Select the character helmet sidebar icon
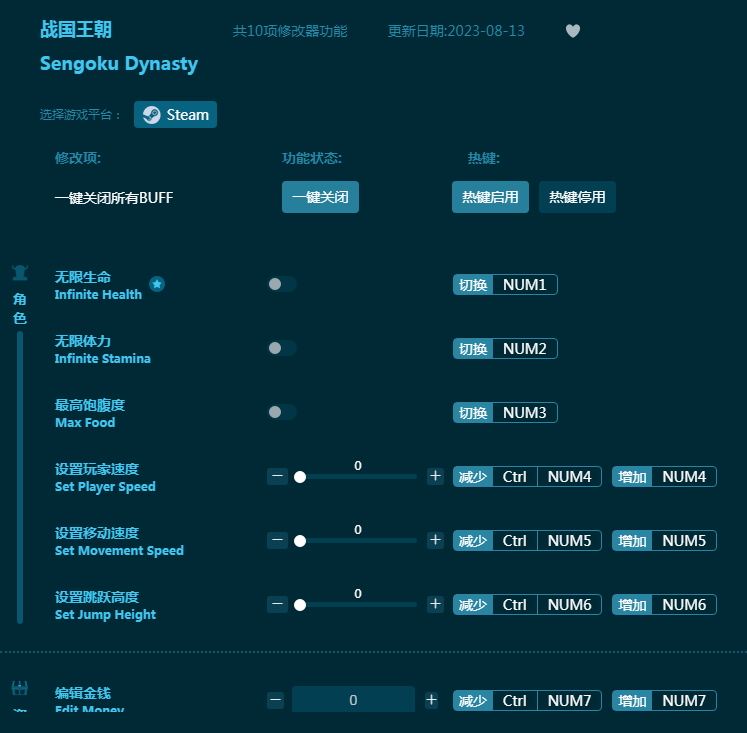This screenshot has height=733, width=747. click(20, 273)
